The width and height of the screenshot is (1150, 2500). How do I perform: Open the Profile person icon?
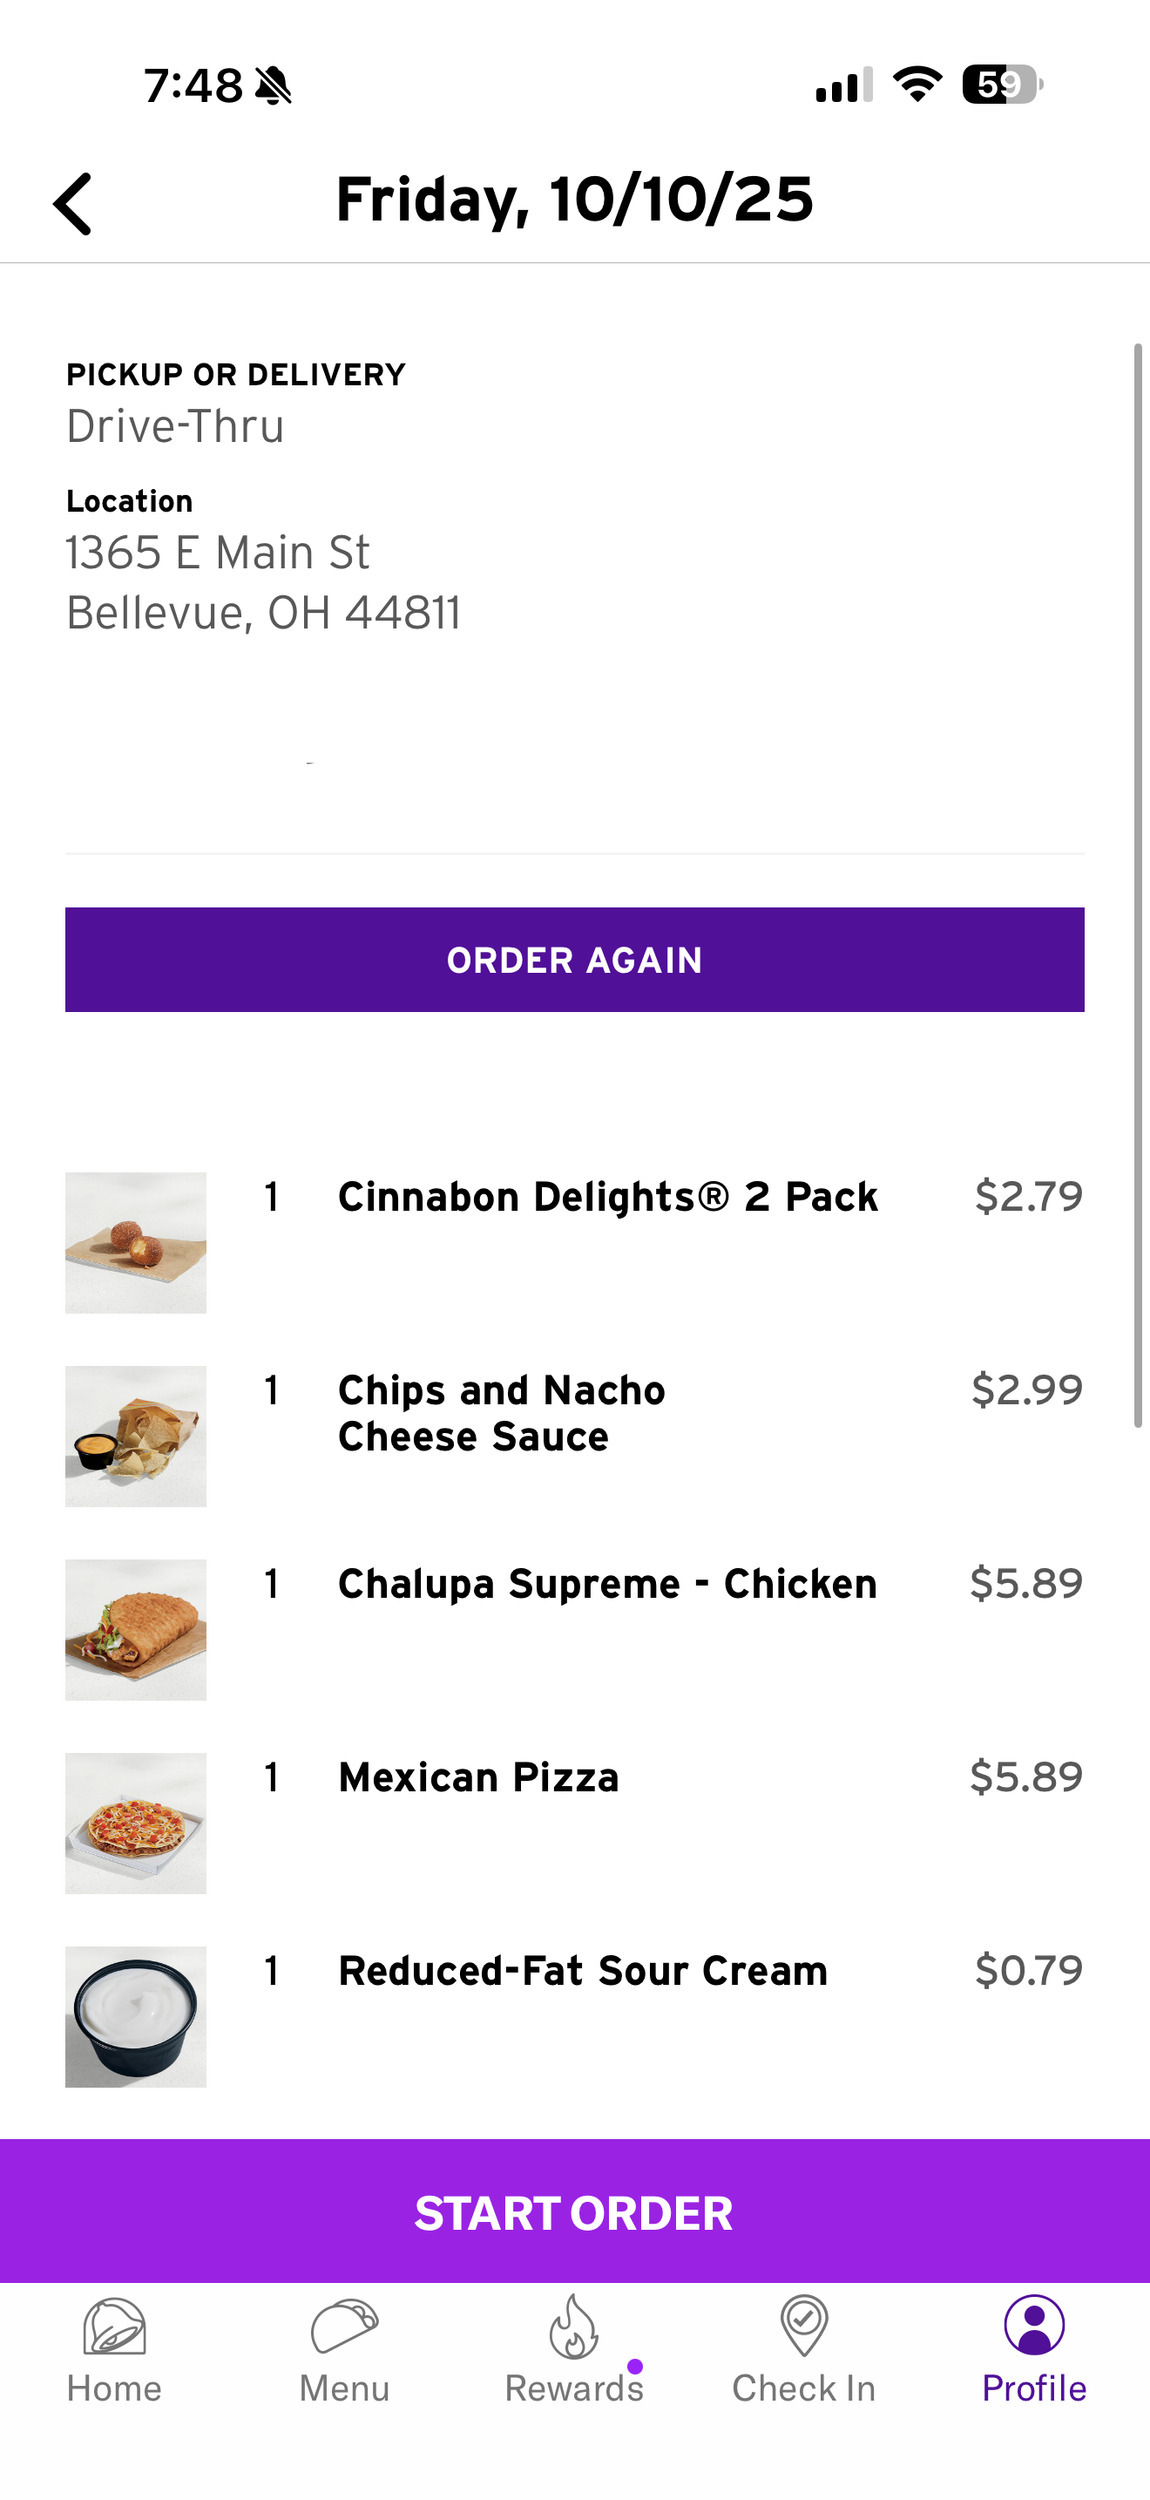pos(1034,2326)
